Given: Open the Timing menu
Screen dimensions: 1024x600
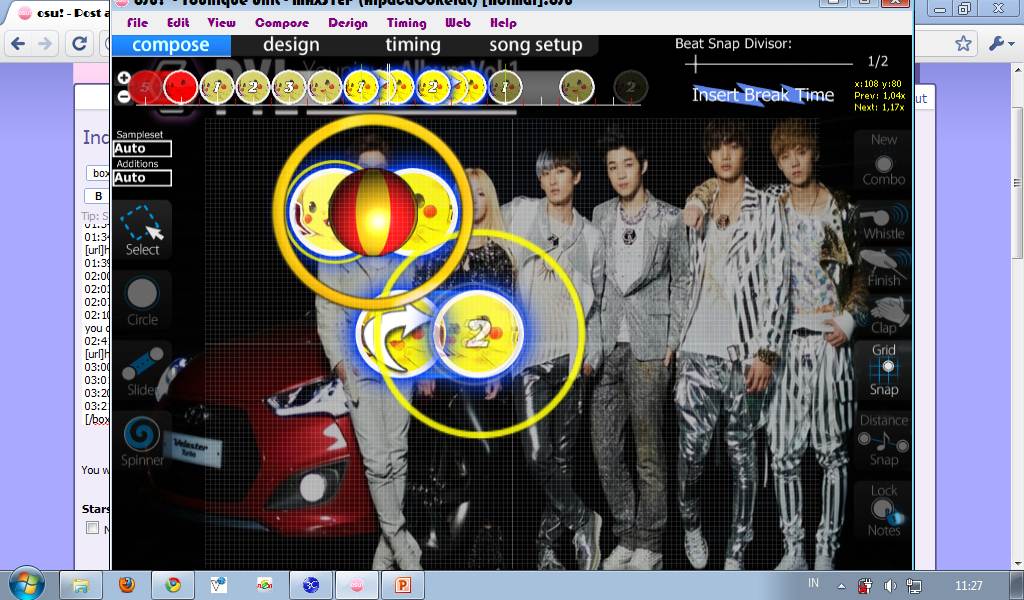Looking at the screenshot, I should pos(406,23).
